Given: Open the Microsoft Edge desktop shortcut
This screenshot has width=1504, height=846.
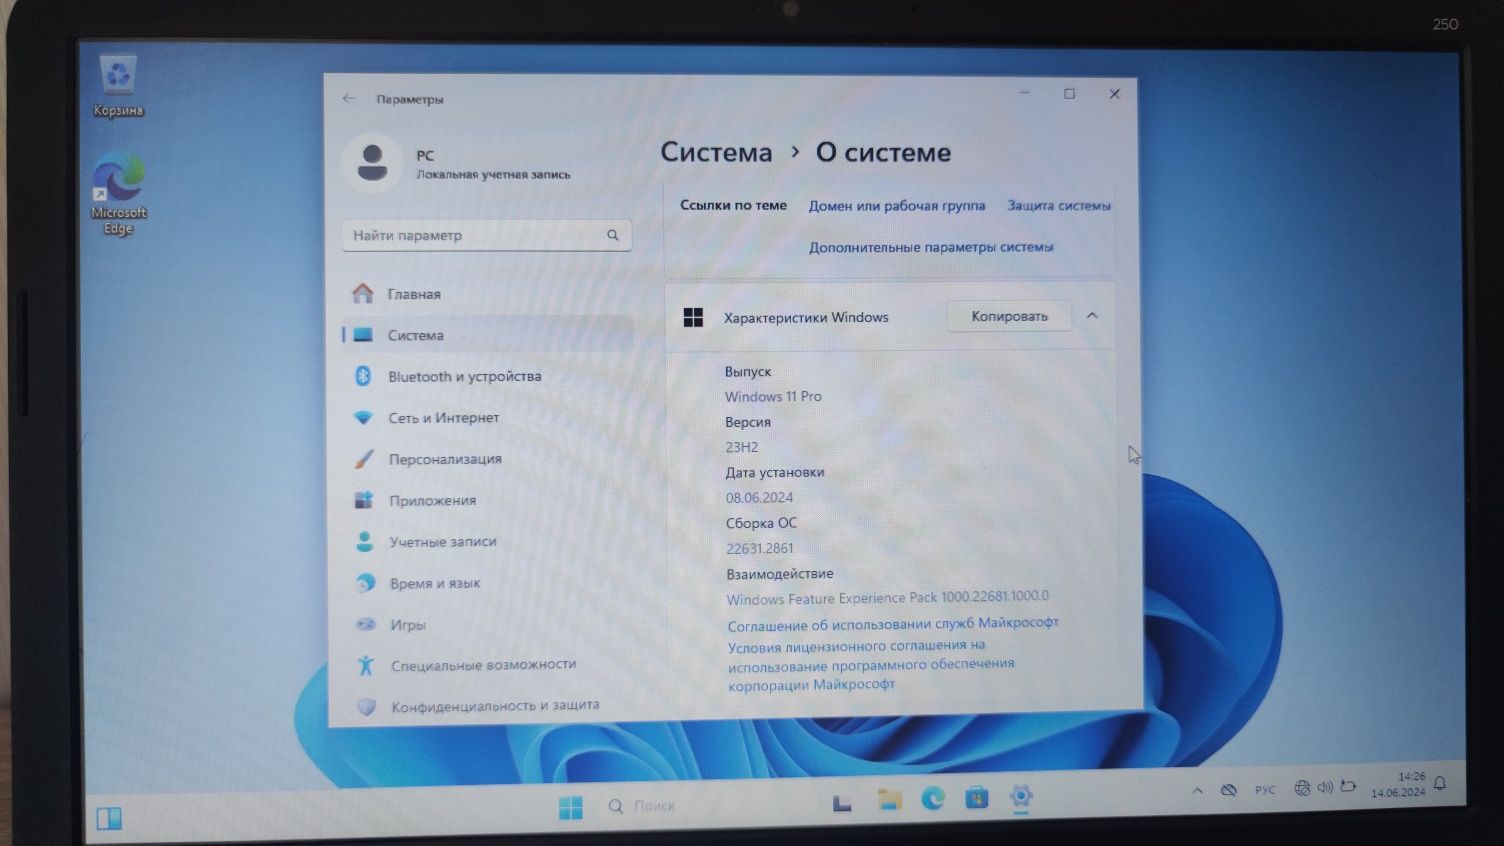Looking at the screenshot, I should pyautogui.click(x=118, y=193).
